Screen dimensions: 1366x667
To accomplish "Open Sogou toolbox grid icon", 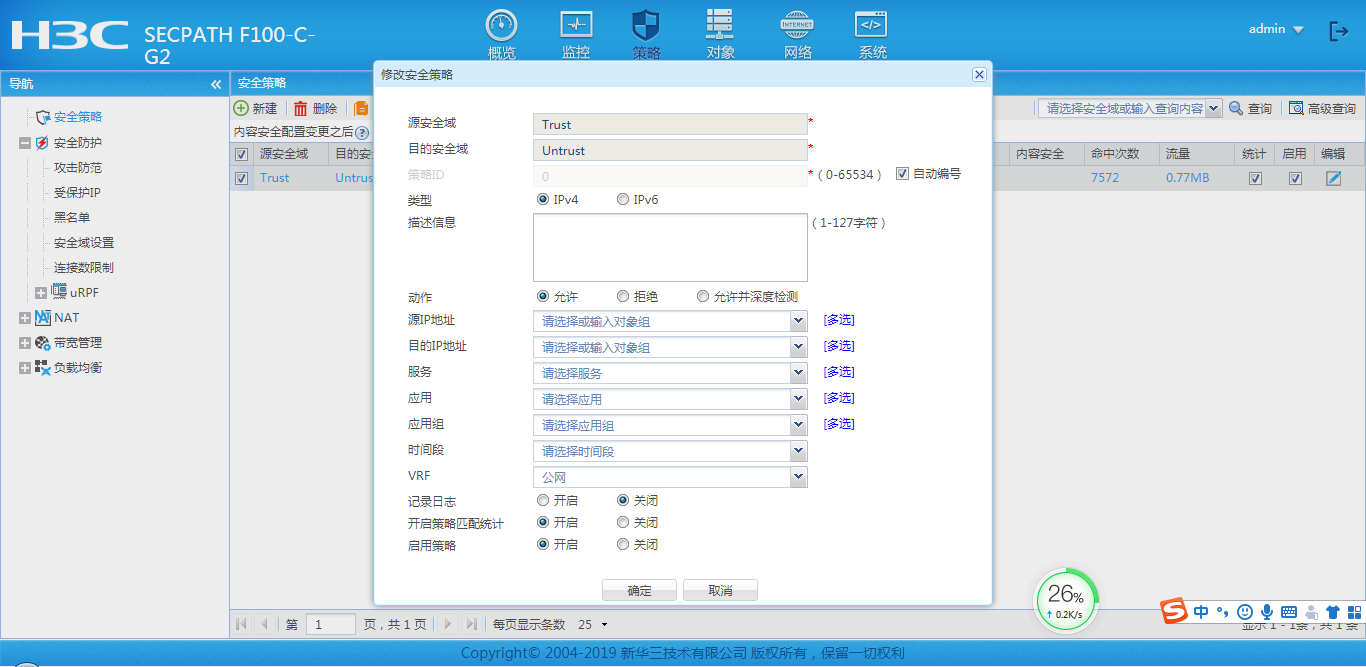I will coord(1355,612).
